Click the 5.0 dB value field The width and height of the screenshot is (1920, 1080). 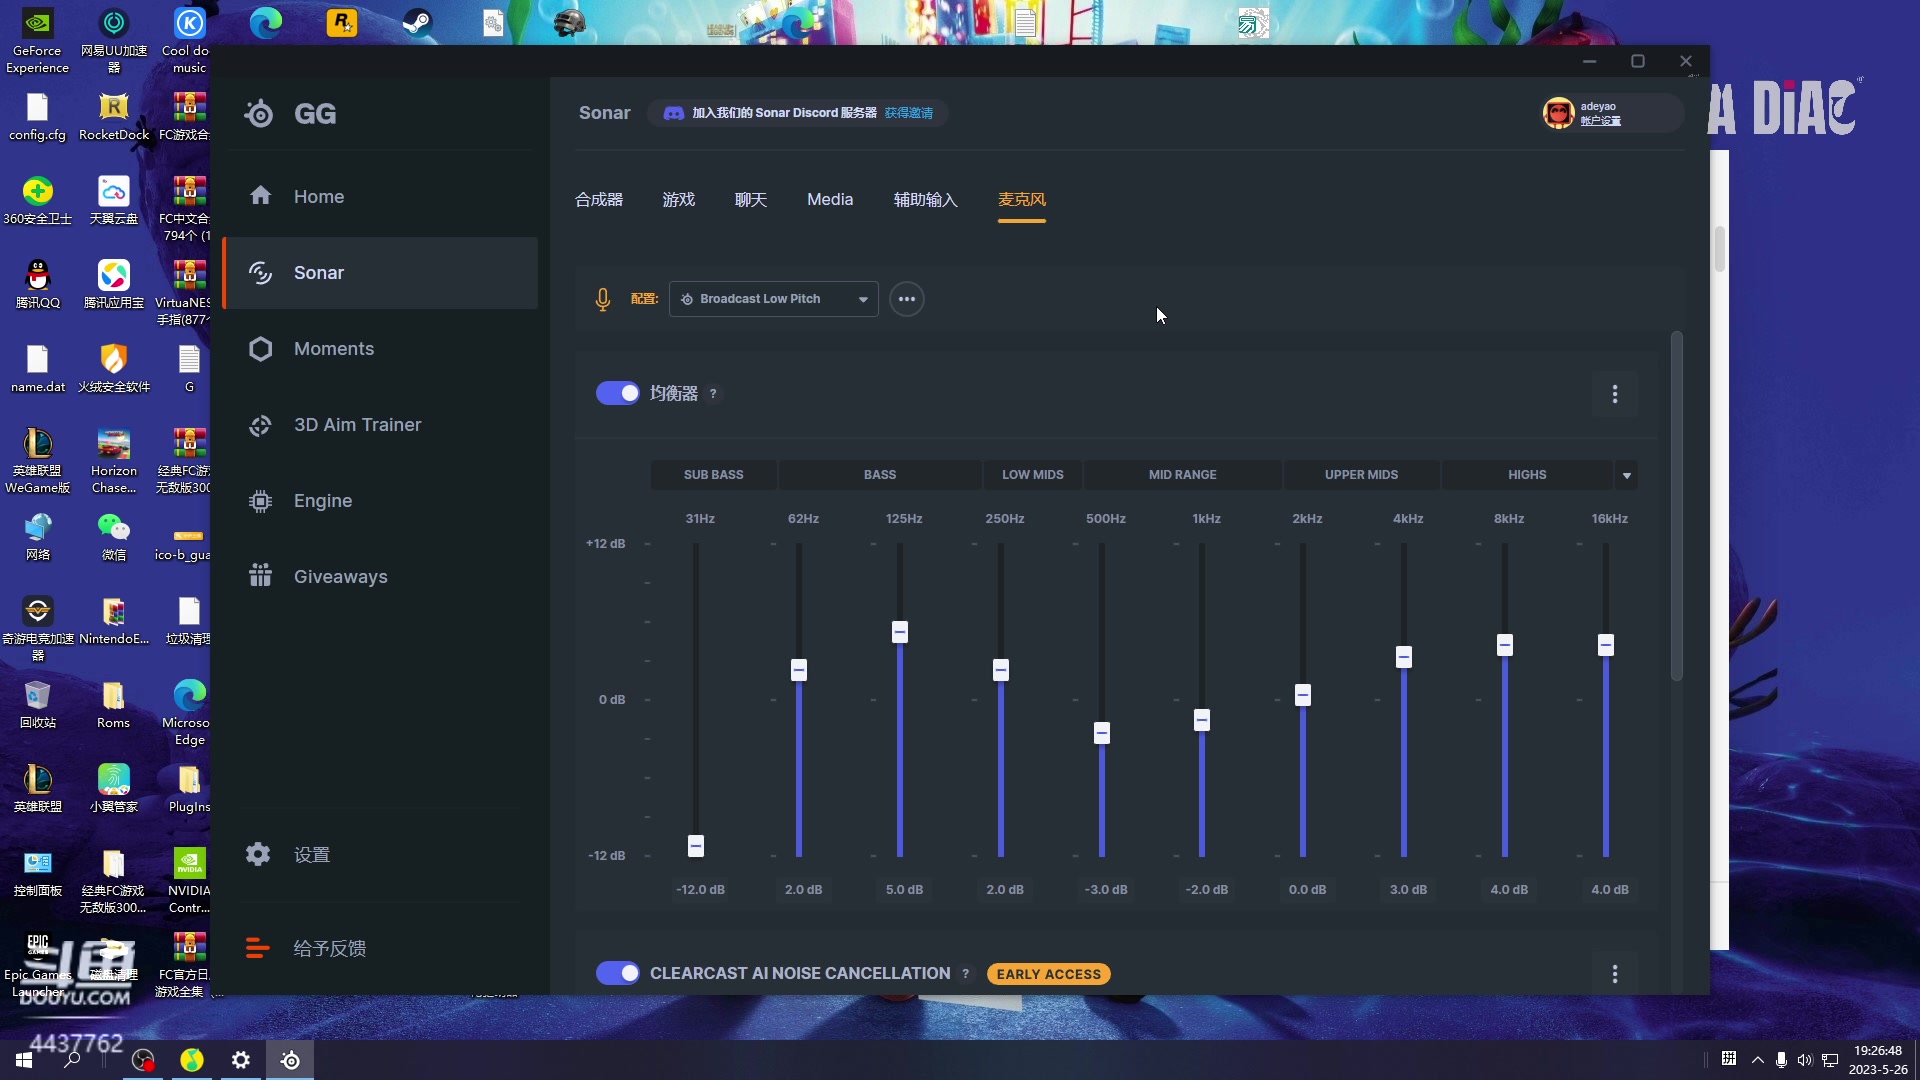tap(904, 889)
